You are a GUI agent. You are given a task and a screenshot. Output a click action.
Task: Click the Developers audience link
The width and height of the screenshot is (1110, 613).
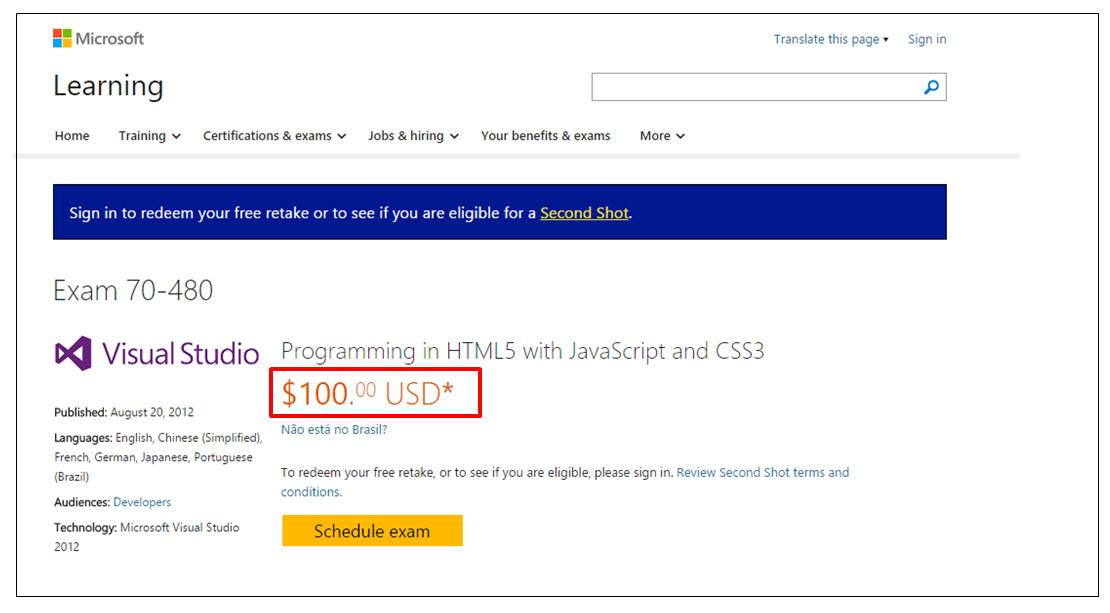(142, 503)
